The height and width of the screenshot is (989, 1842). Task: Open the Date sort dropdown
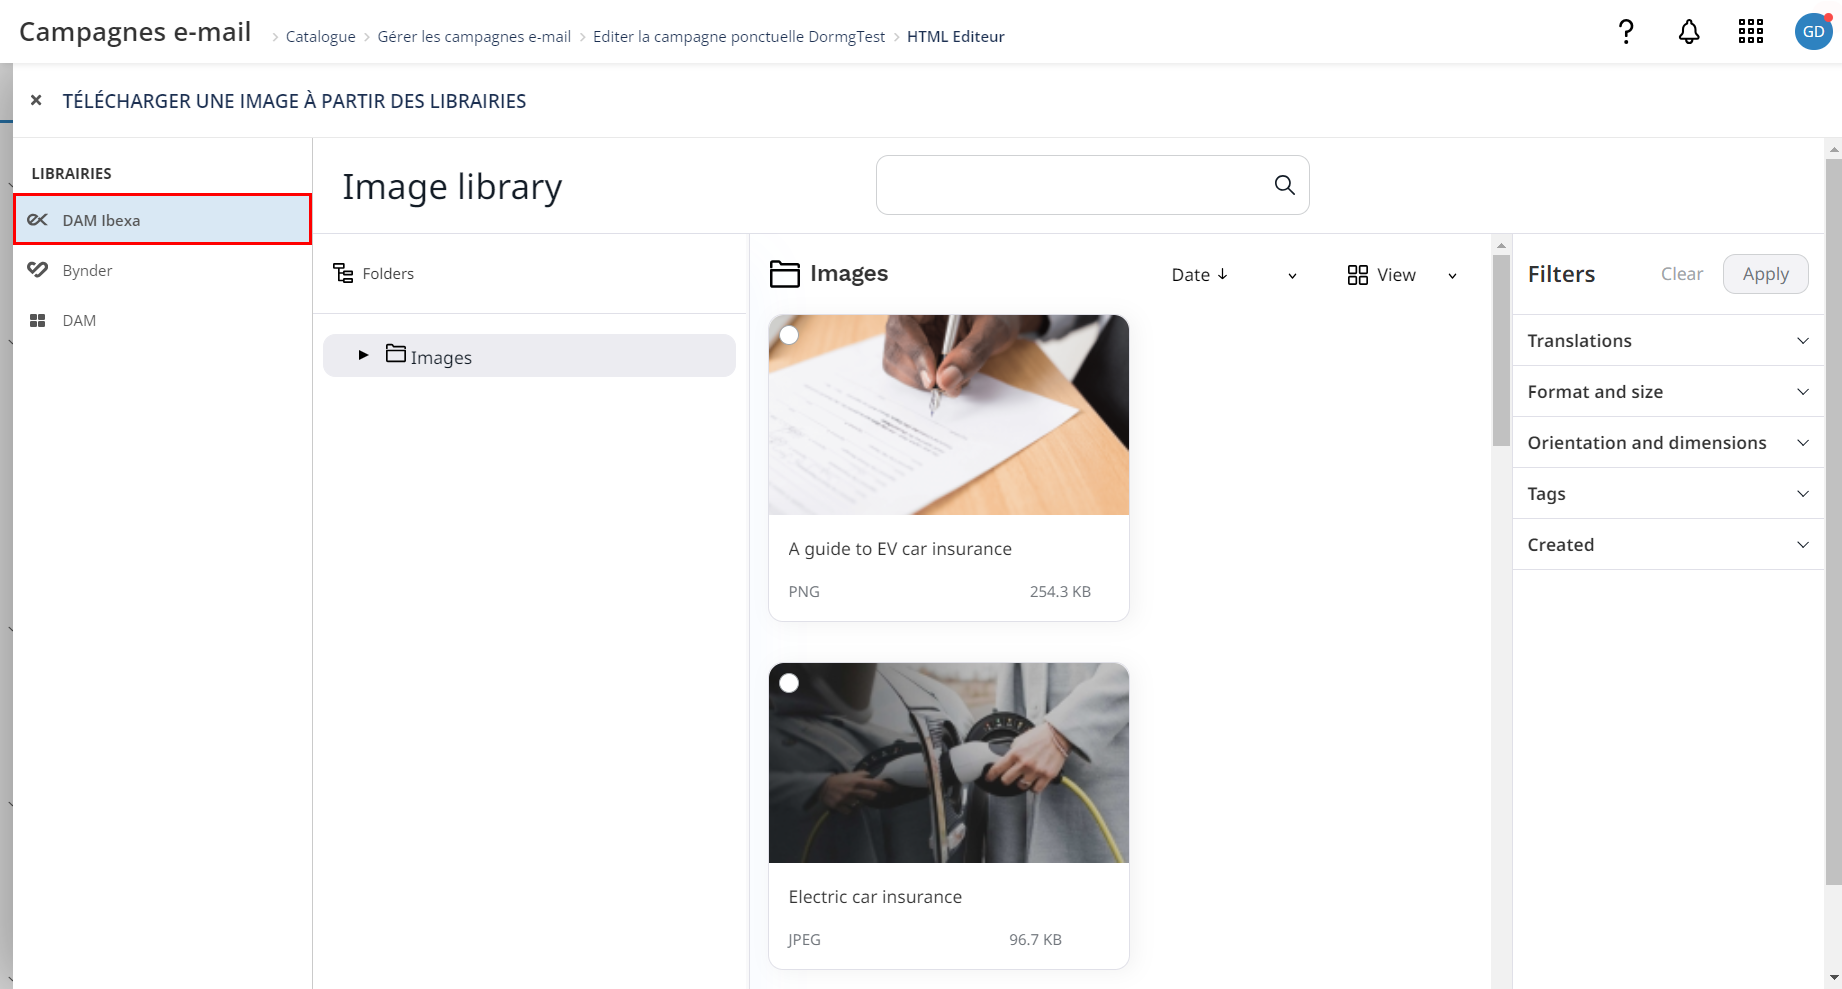click(x=1233, y=275)
